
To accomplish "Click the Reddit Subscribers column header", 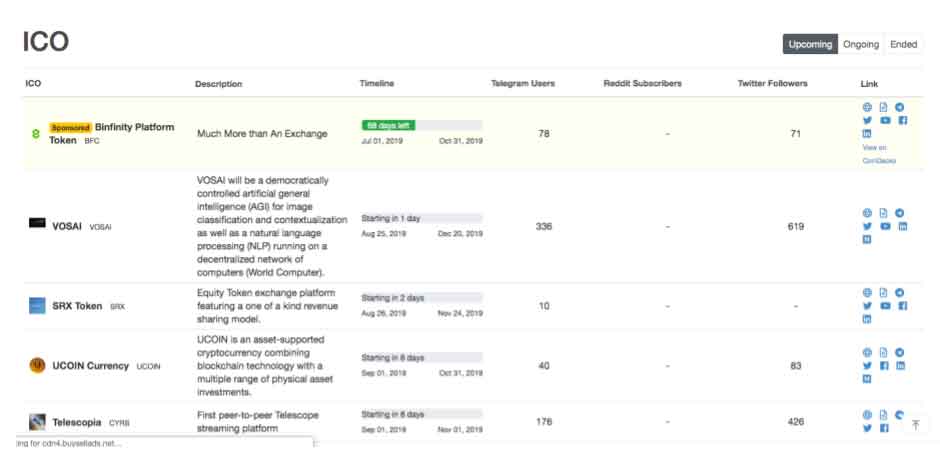I will click(642, 83).
